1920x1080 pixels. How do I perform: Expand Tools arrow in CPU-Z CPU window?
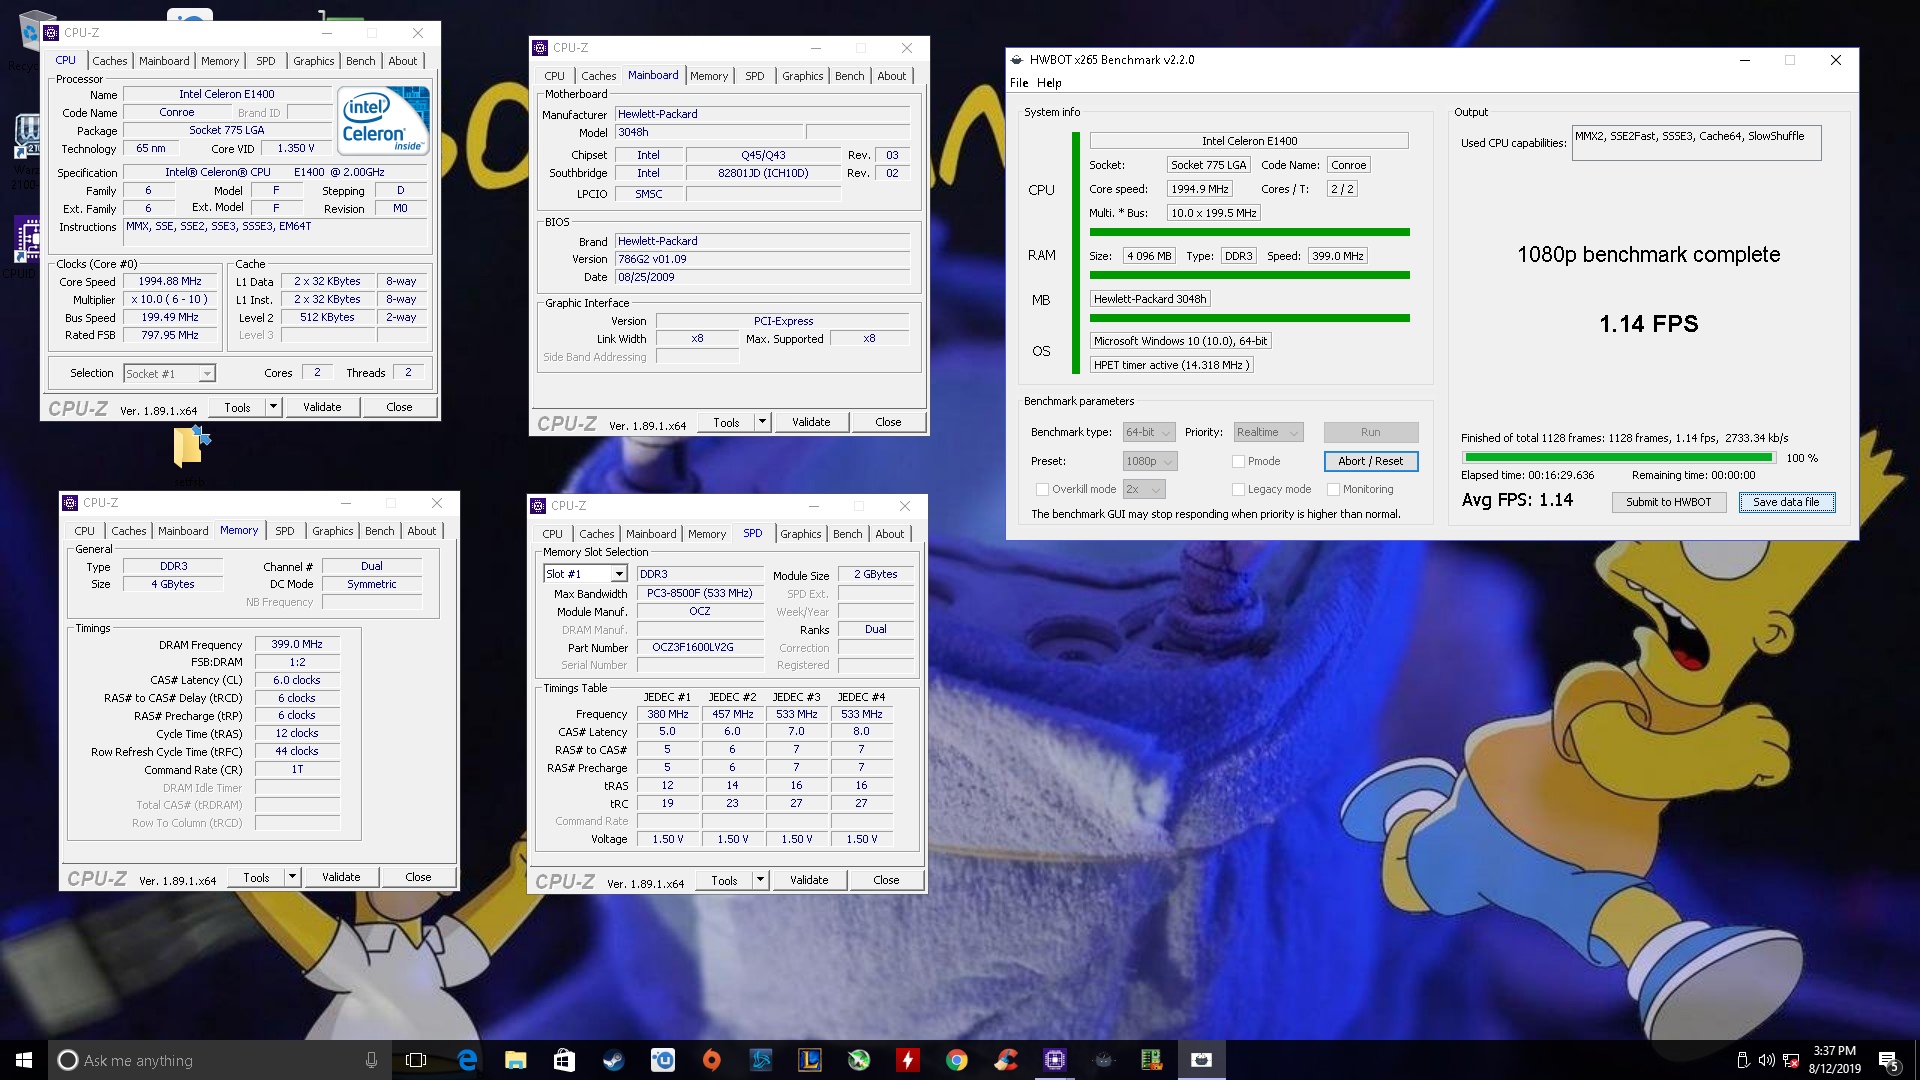tap(273, 407)
